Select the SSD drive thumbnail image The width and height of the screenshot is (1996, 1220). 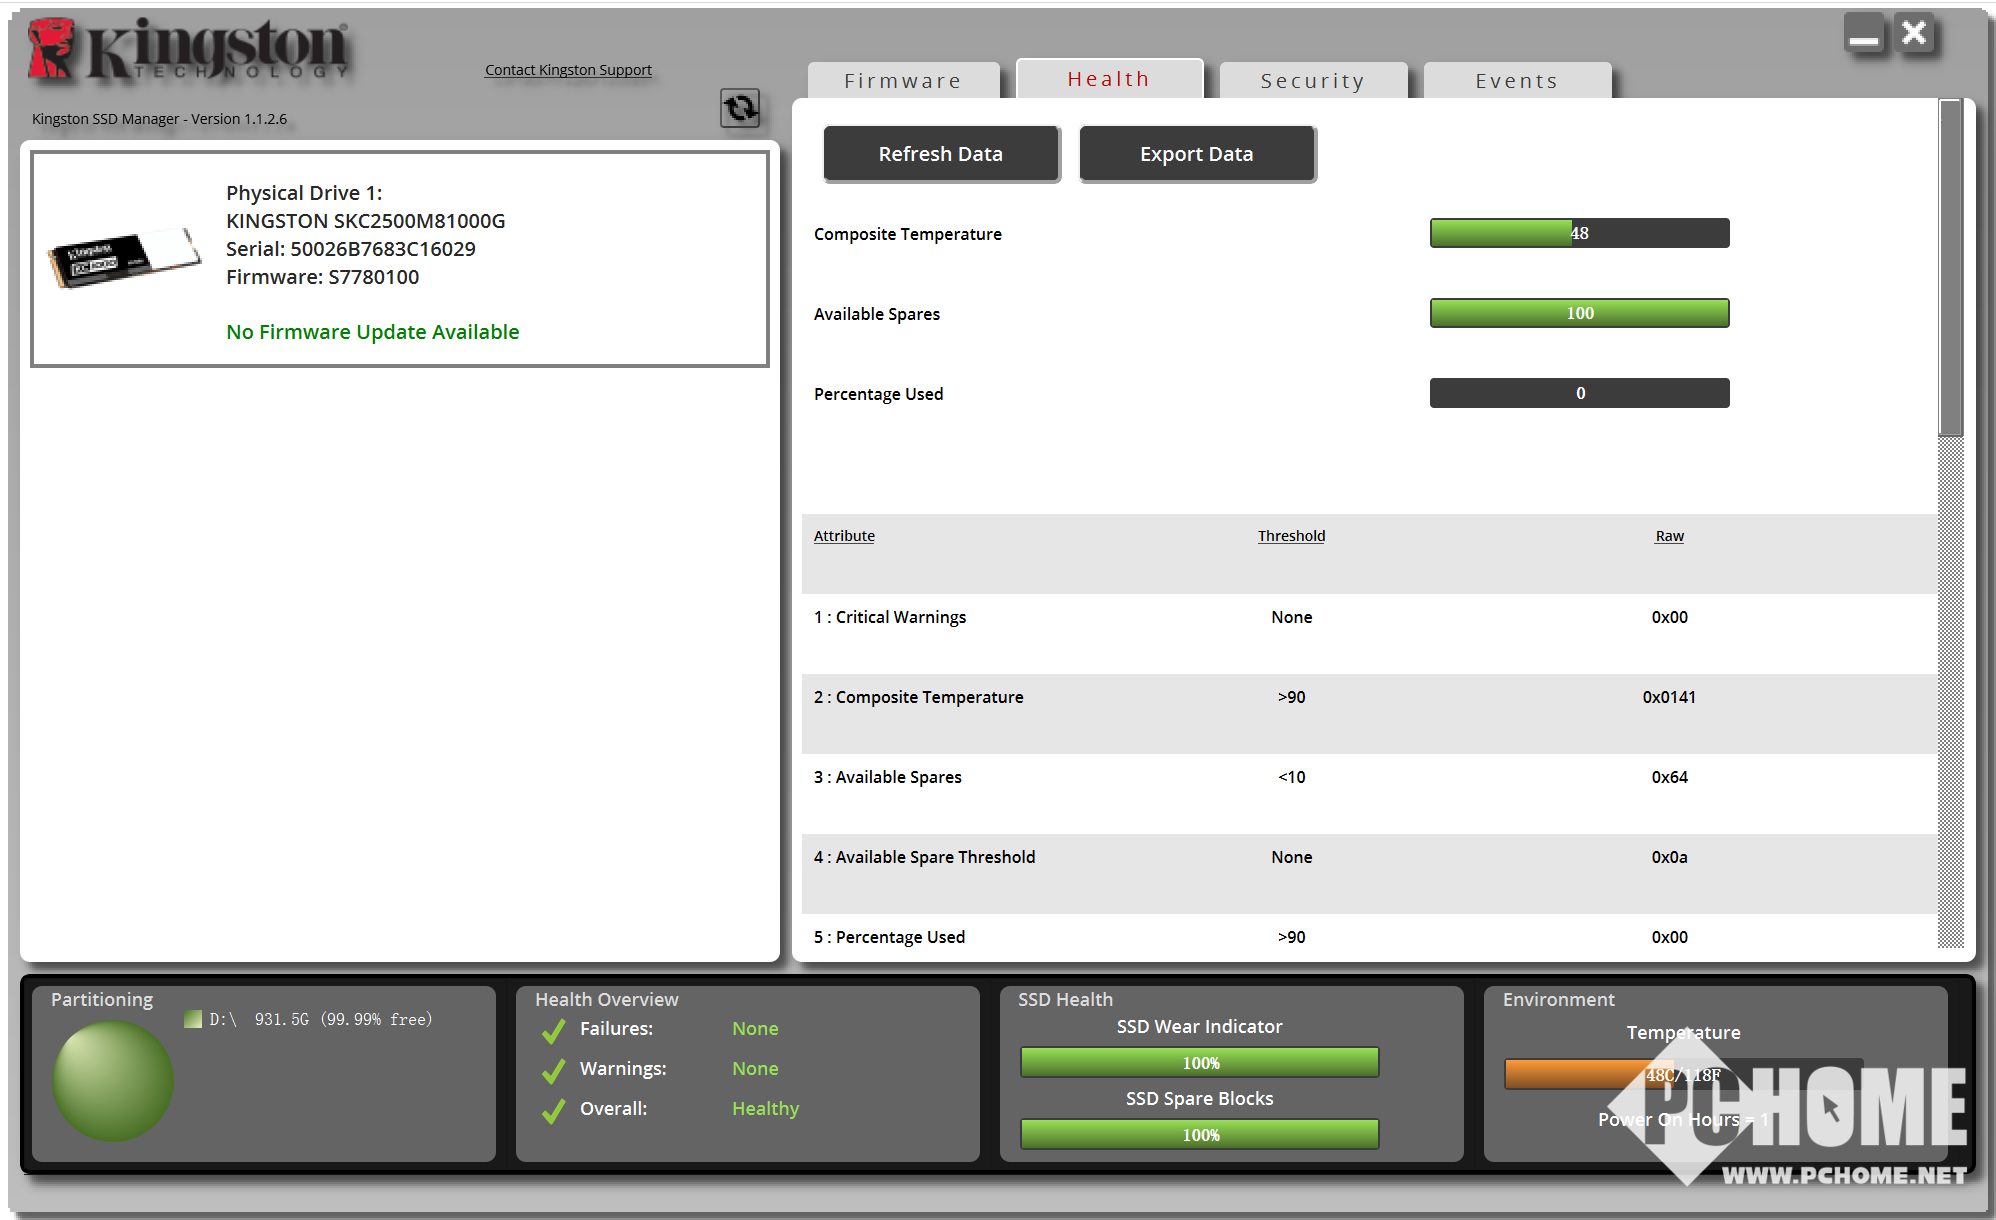tap(124, 258)
